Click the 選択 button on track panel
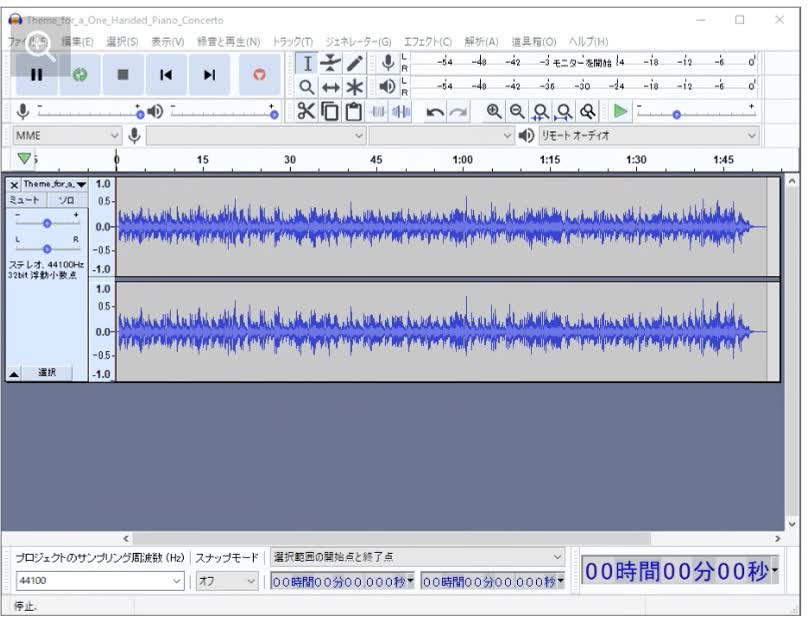The image size is (808, 621). click(x=47, y=373)
